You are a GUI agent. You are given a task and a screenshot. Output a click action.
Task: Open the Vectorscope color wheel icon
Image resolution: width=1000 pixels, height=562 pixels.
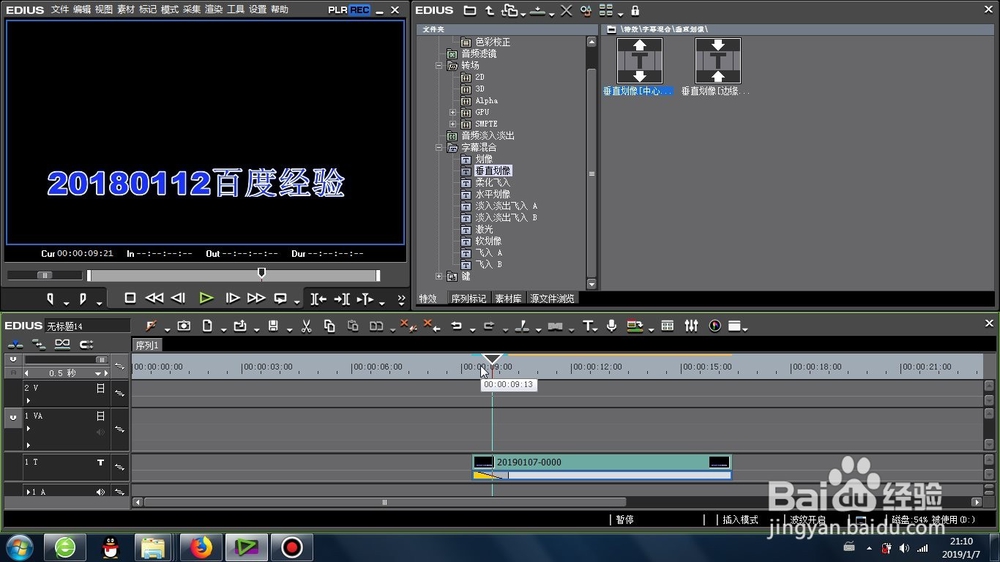click(x=715, y=326)
